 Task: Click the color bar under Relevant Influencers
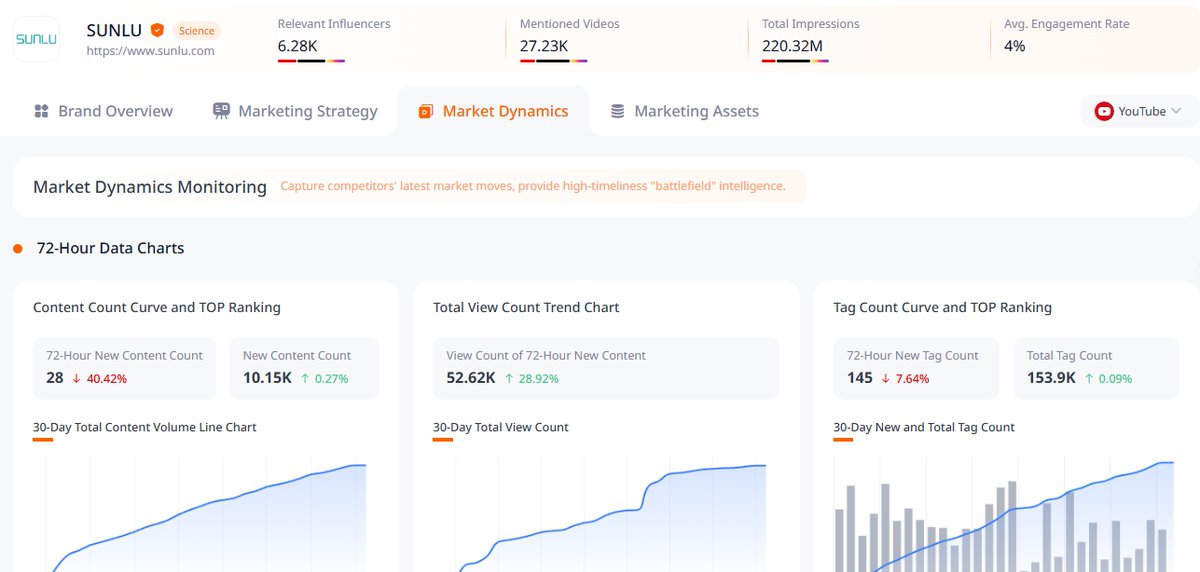point(311,61)
